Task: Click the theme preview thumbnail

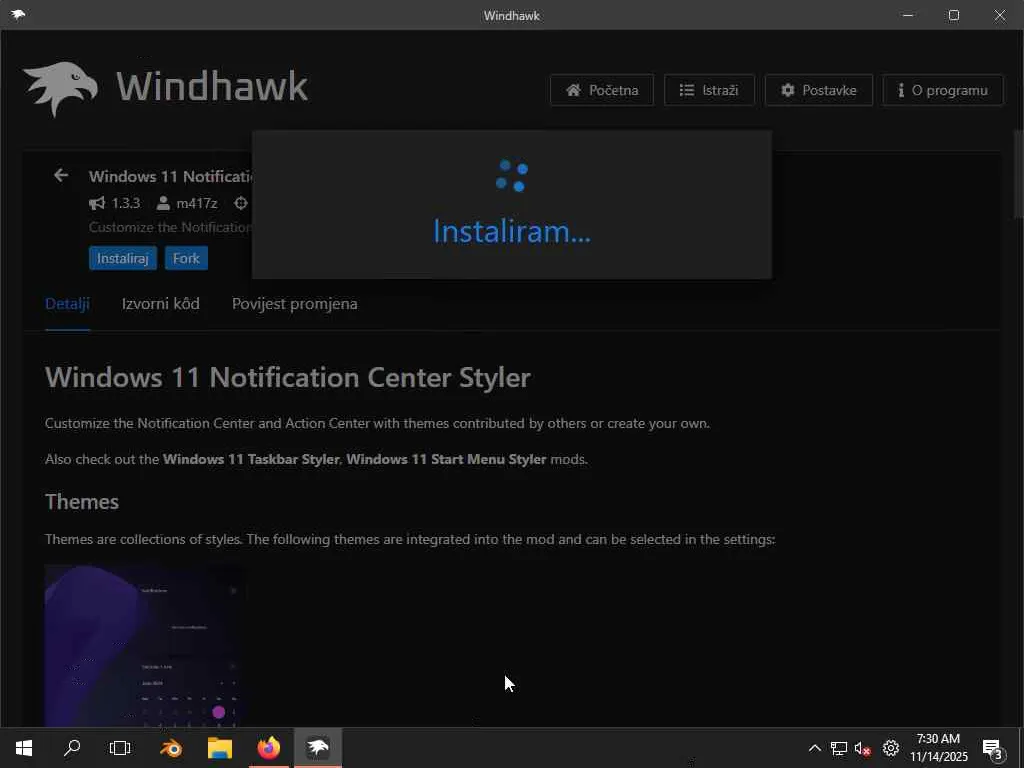Action: pos(145,646)
